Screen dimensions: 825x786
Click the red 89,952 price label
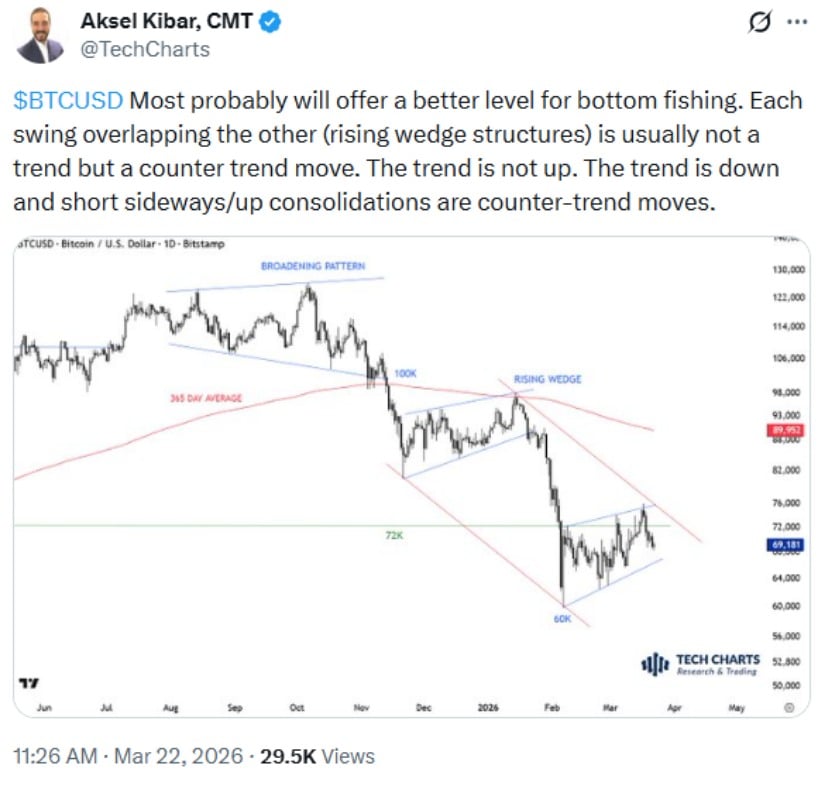(x=787, y=431)
